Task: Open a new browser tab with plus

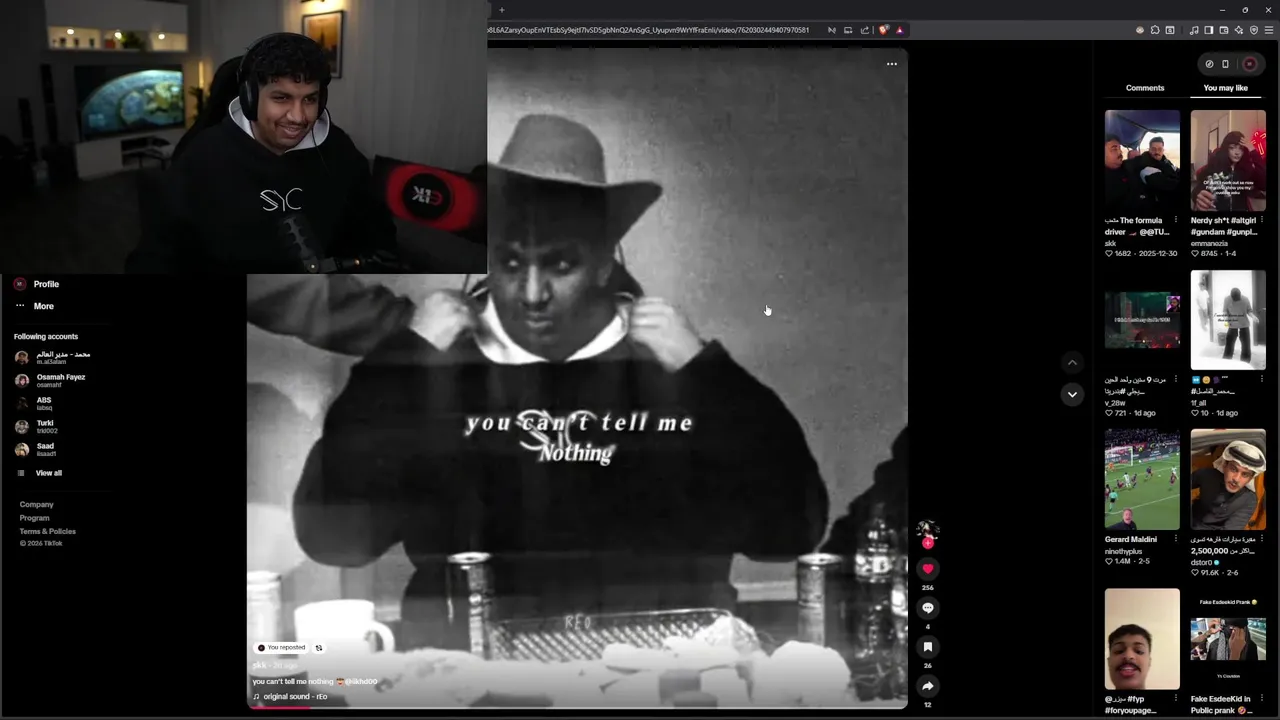Action: pyautogui.click(x=502, y=10)
